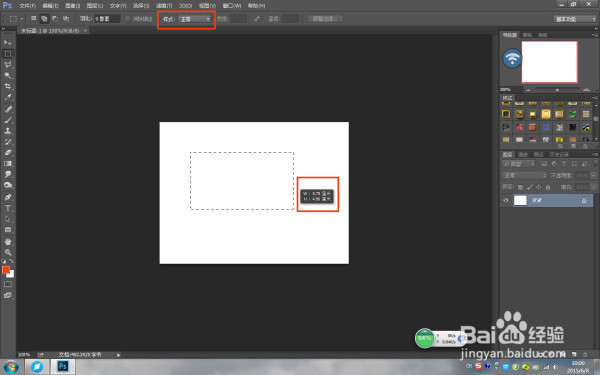
Task: Select the Eyedropper tool
Action: pos(8,97)
